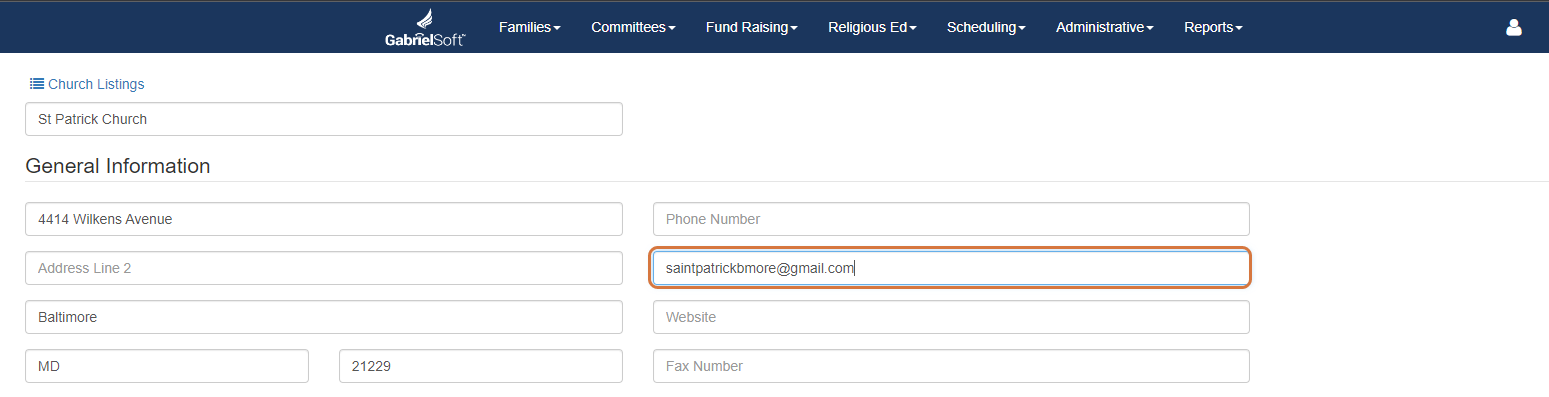1549x397 pixels.
Task: Open the Religious Ed menu
Action: pyautogui.click(x=872, y=28)
